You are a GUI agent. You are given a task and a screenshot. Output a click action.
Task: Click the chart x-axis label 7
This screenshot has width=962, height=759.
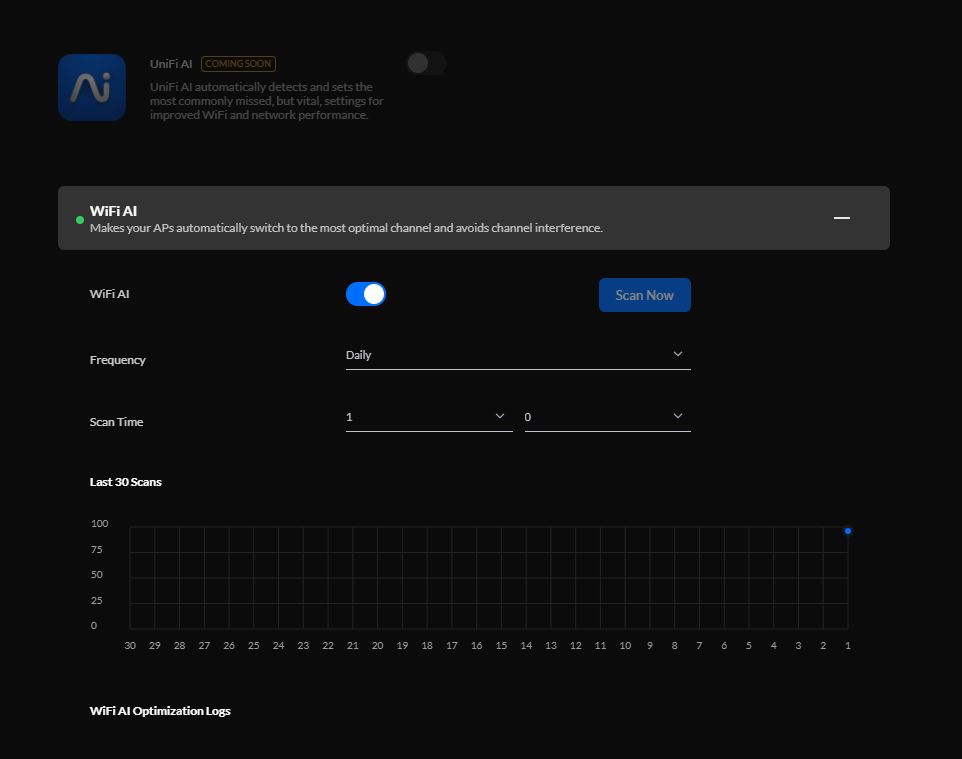tap(699, 645)
